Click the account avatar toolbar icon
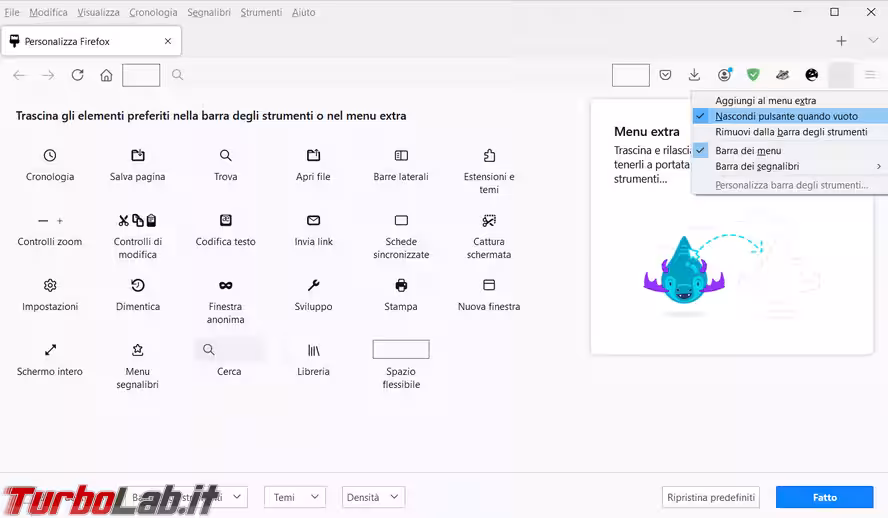Screen dimensions: 888x518 coord(724,75)
